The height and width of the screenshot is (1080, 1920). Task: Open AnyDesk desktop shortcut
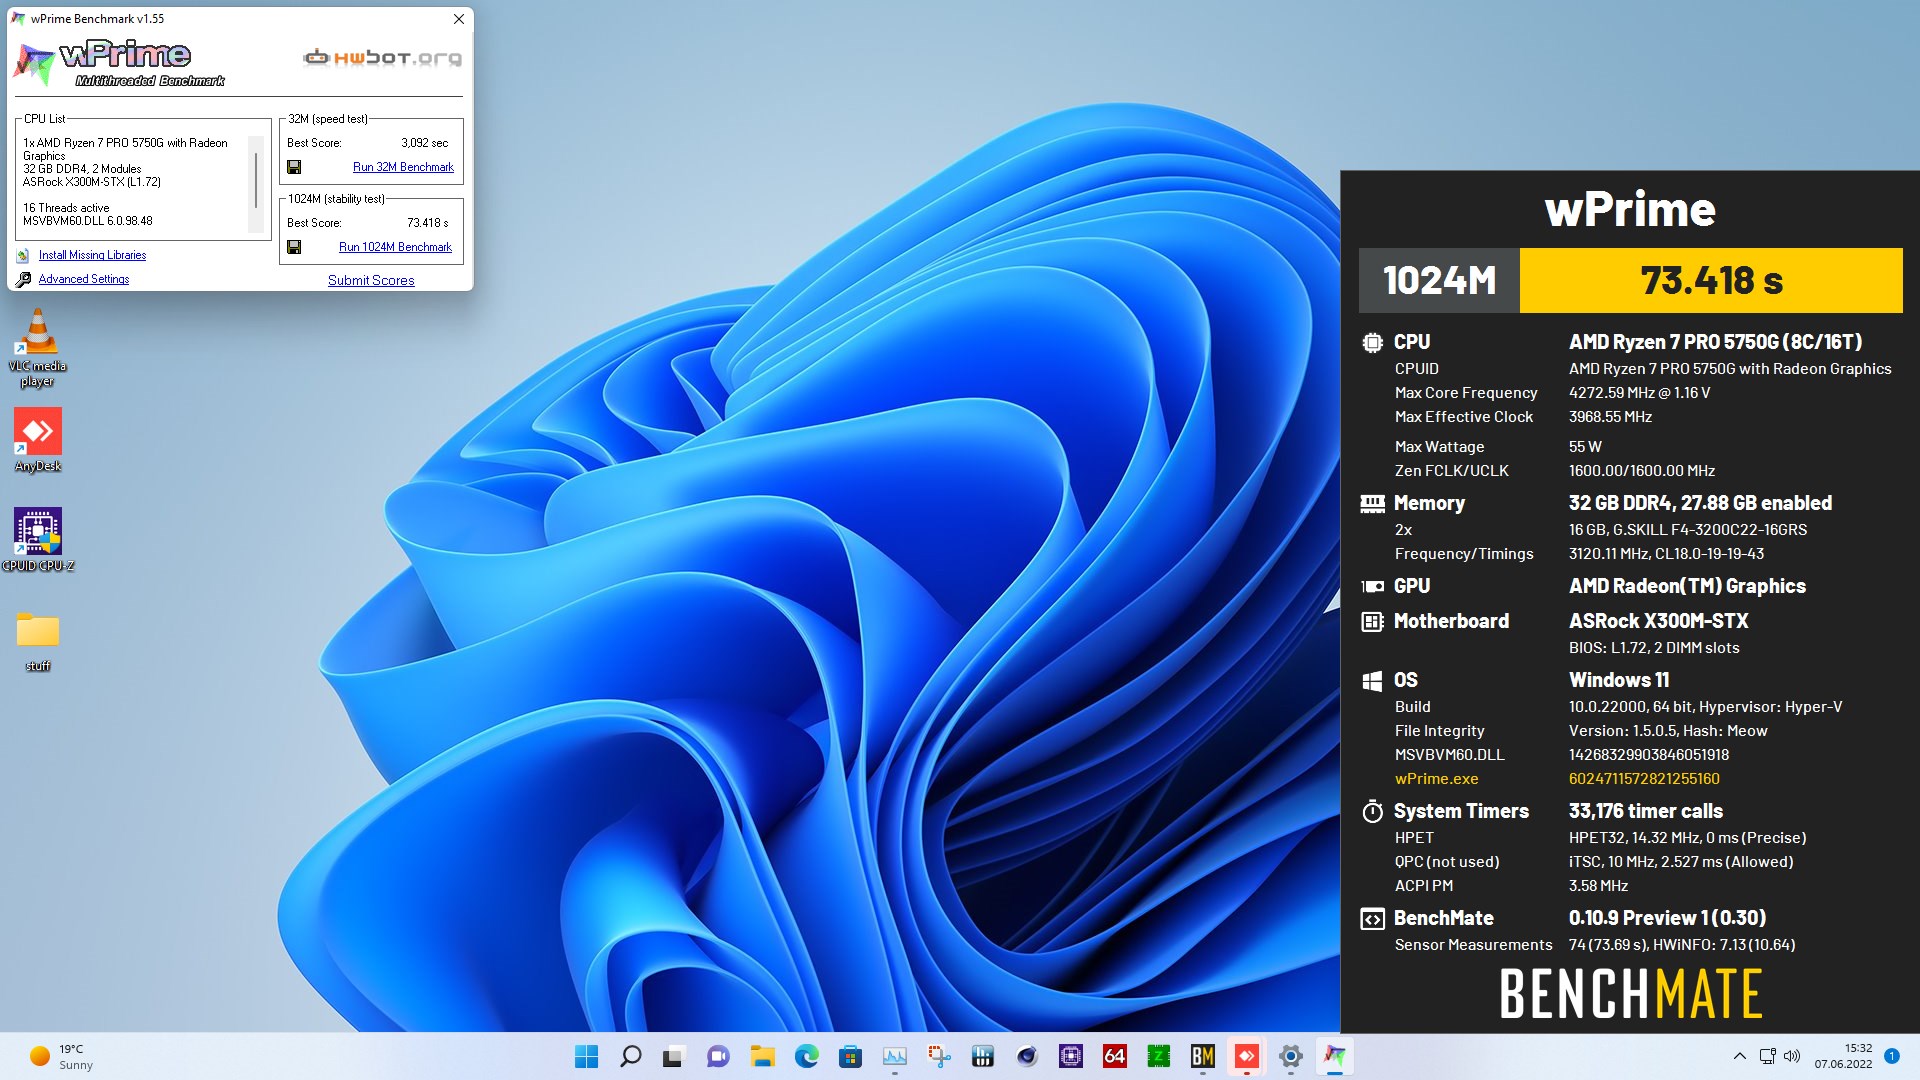pos(38,440)
